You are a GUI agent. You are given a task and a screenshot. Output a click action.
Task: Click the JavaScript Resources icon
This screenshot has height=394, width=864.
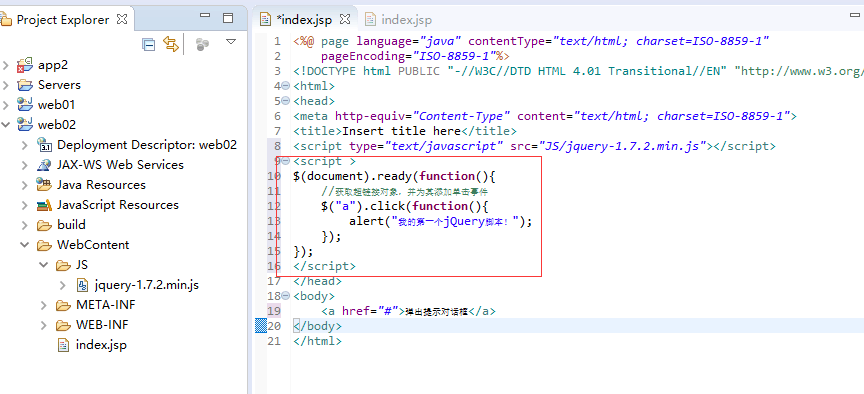[44, 206]
